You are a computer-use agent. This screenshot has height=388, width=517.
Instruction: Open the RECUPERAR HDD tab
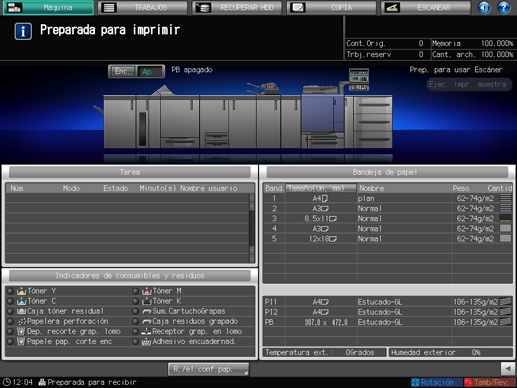pyautogui.click(x=237, y=7)
